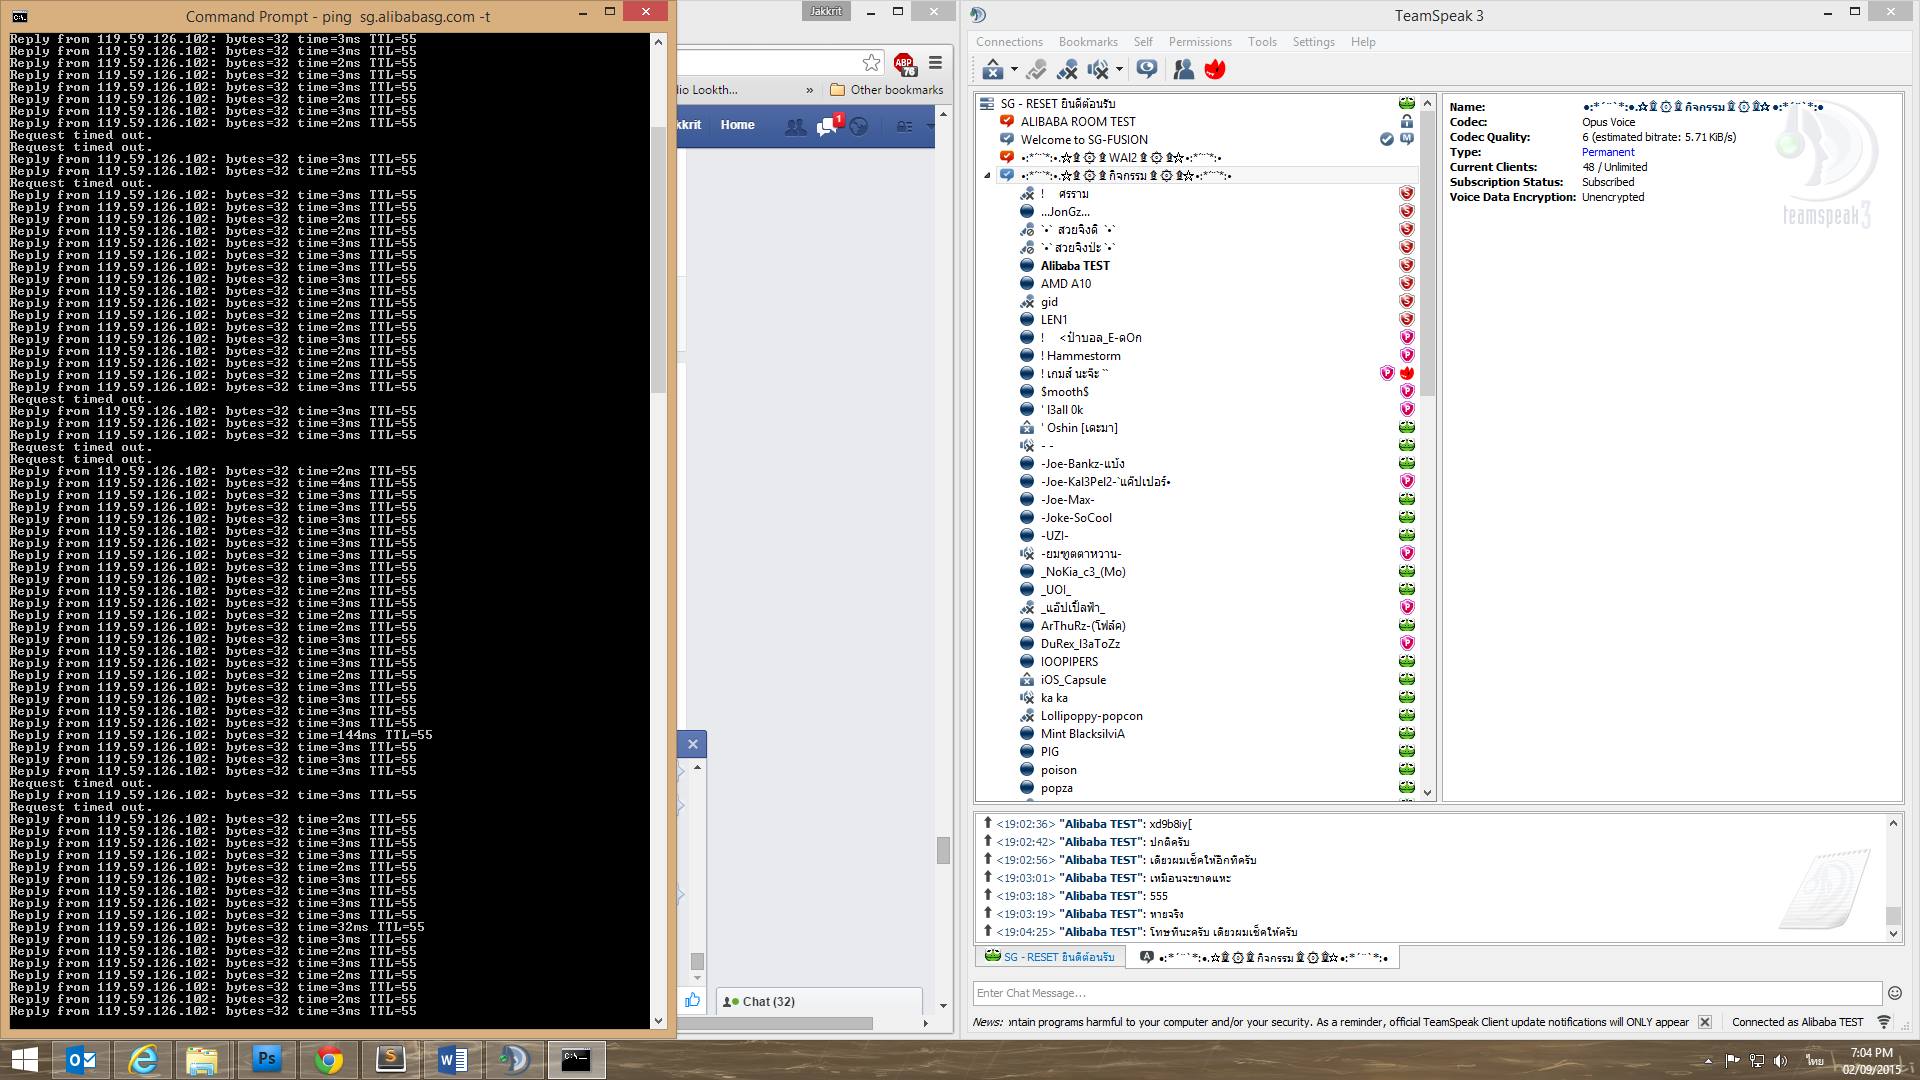The height and width of the screenshot is (1080, 1920).
Task: Click the red fox toolbar icon
Action: pos(1215,69)
